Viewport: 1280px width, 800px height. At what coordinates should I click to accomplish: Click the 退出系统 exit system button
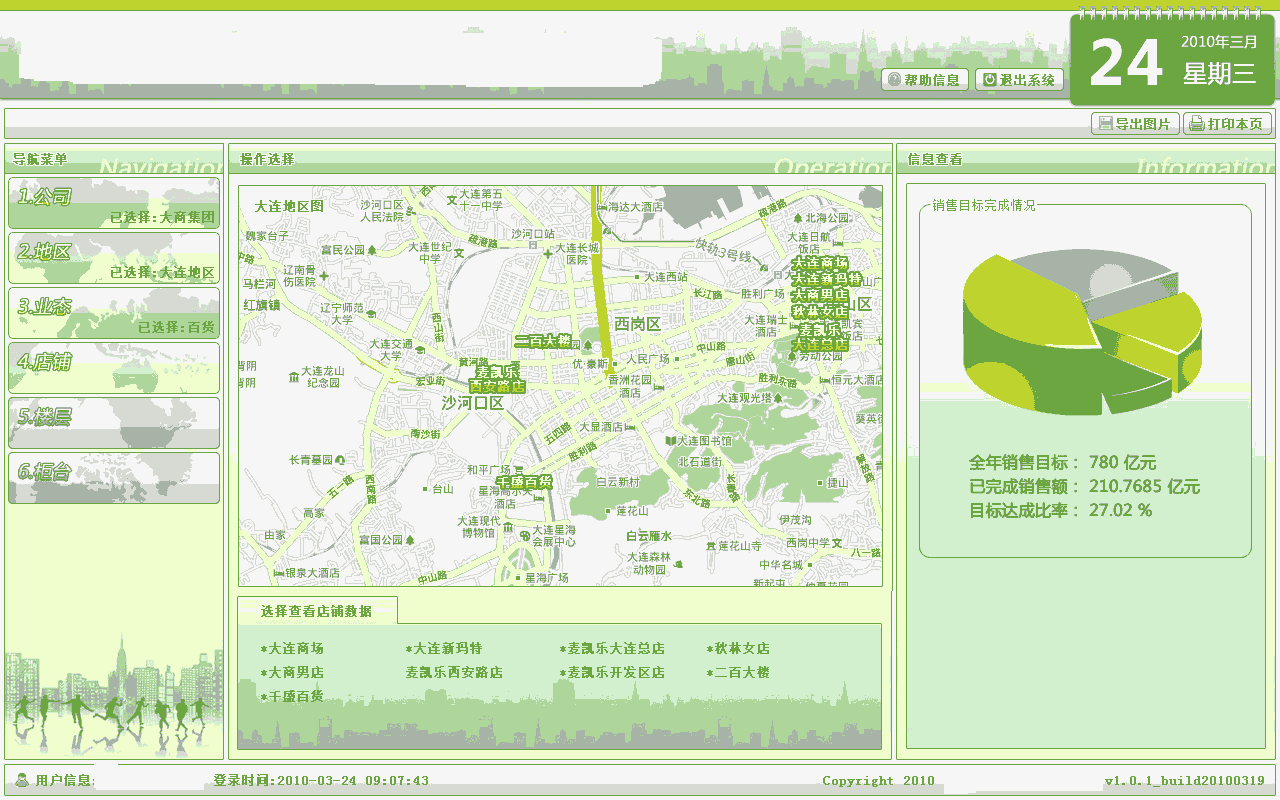click(1019, 80)
